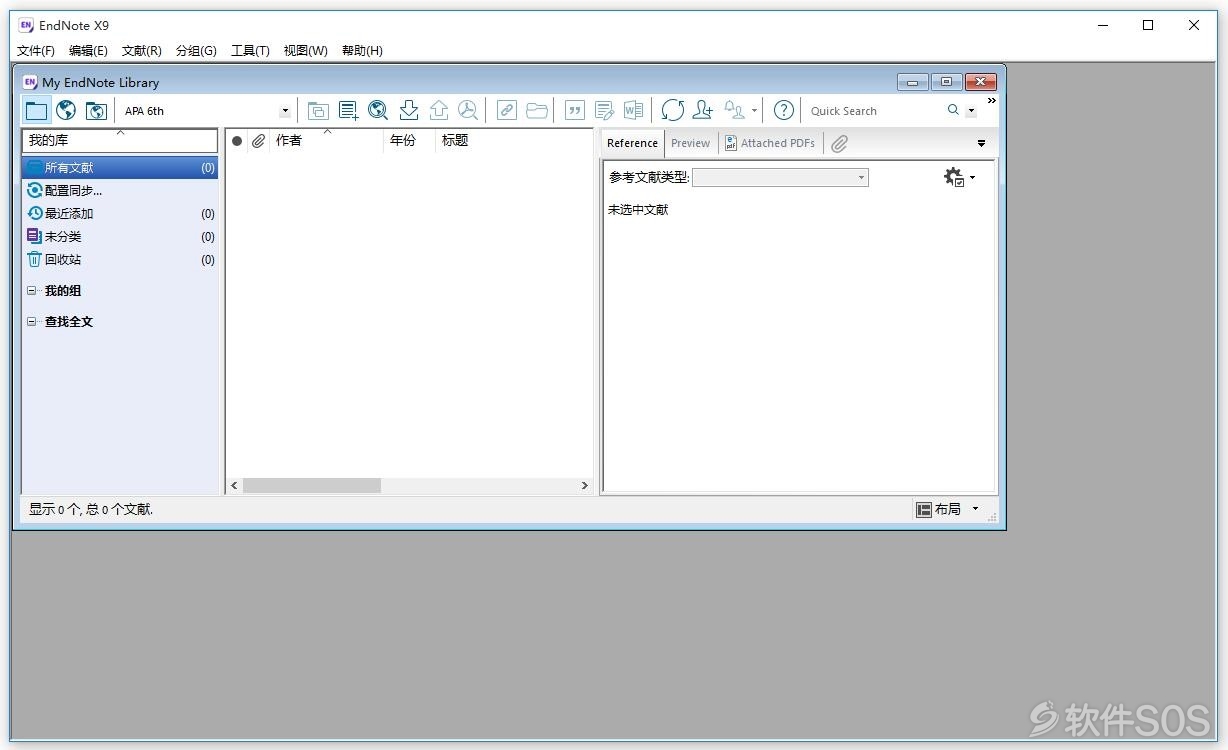1228x750 pixels.
Task: Click the Copy to Local Library icon
Action: [x=318, y=111]
